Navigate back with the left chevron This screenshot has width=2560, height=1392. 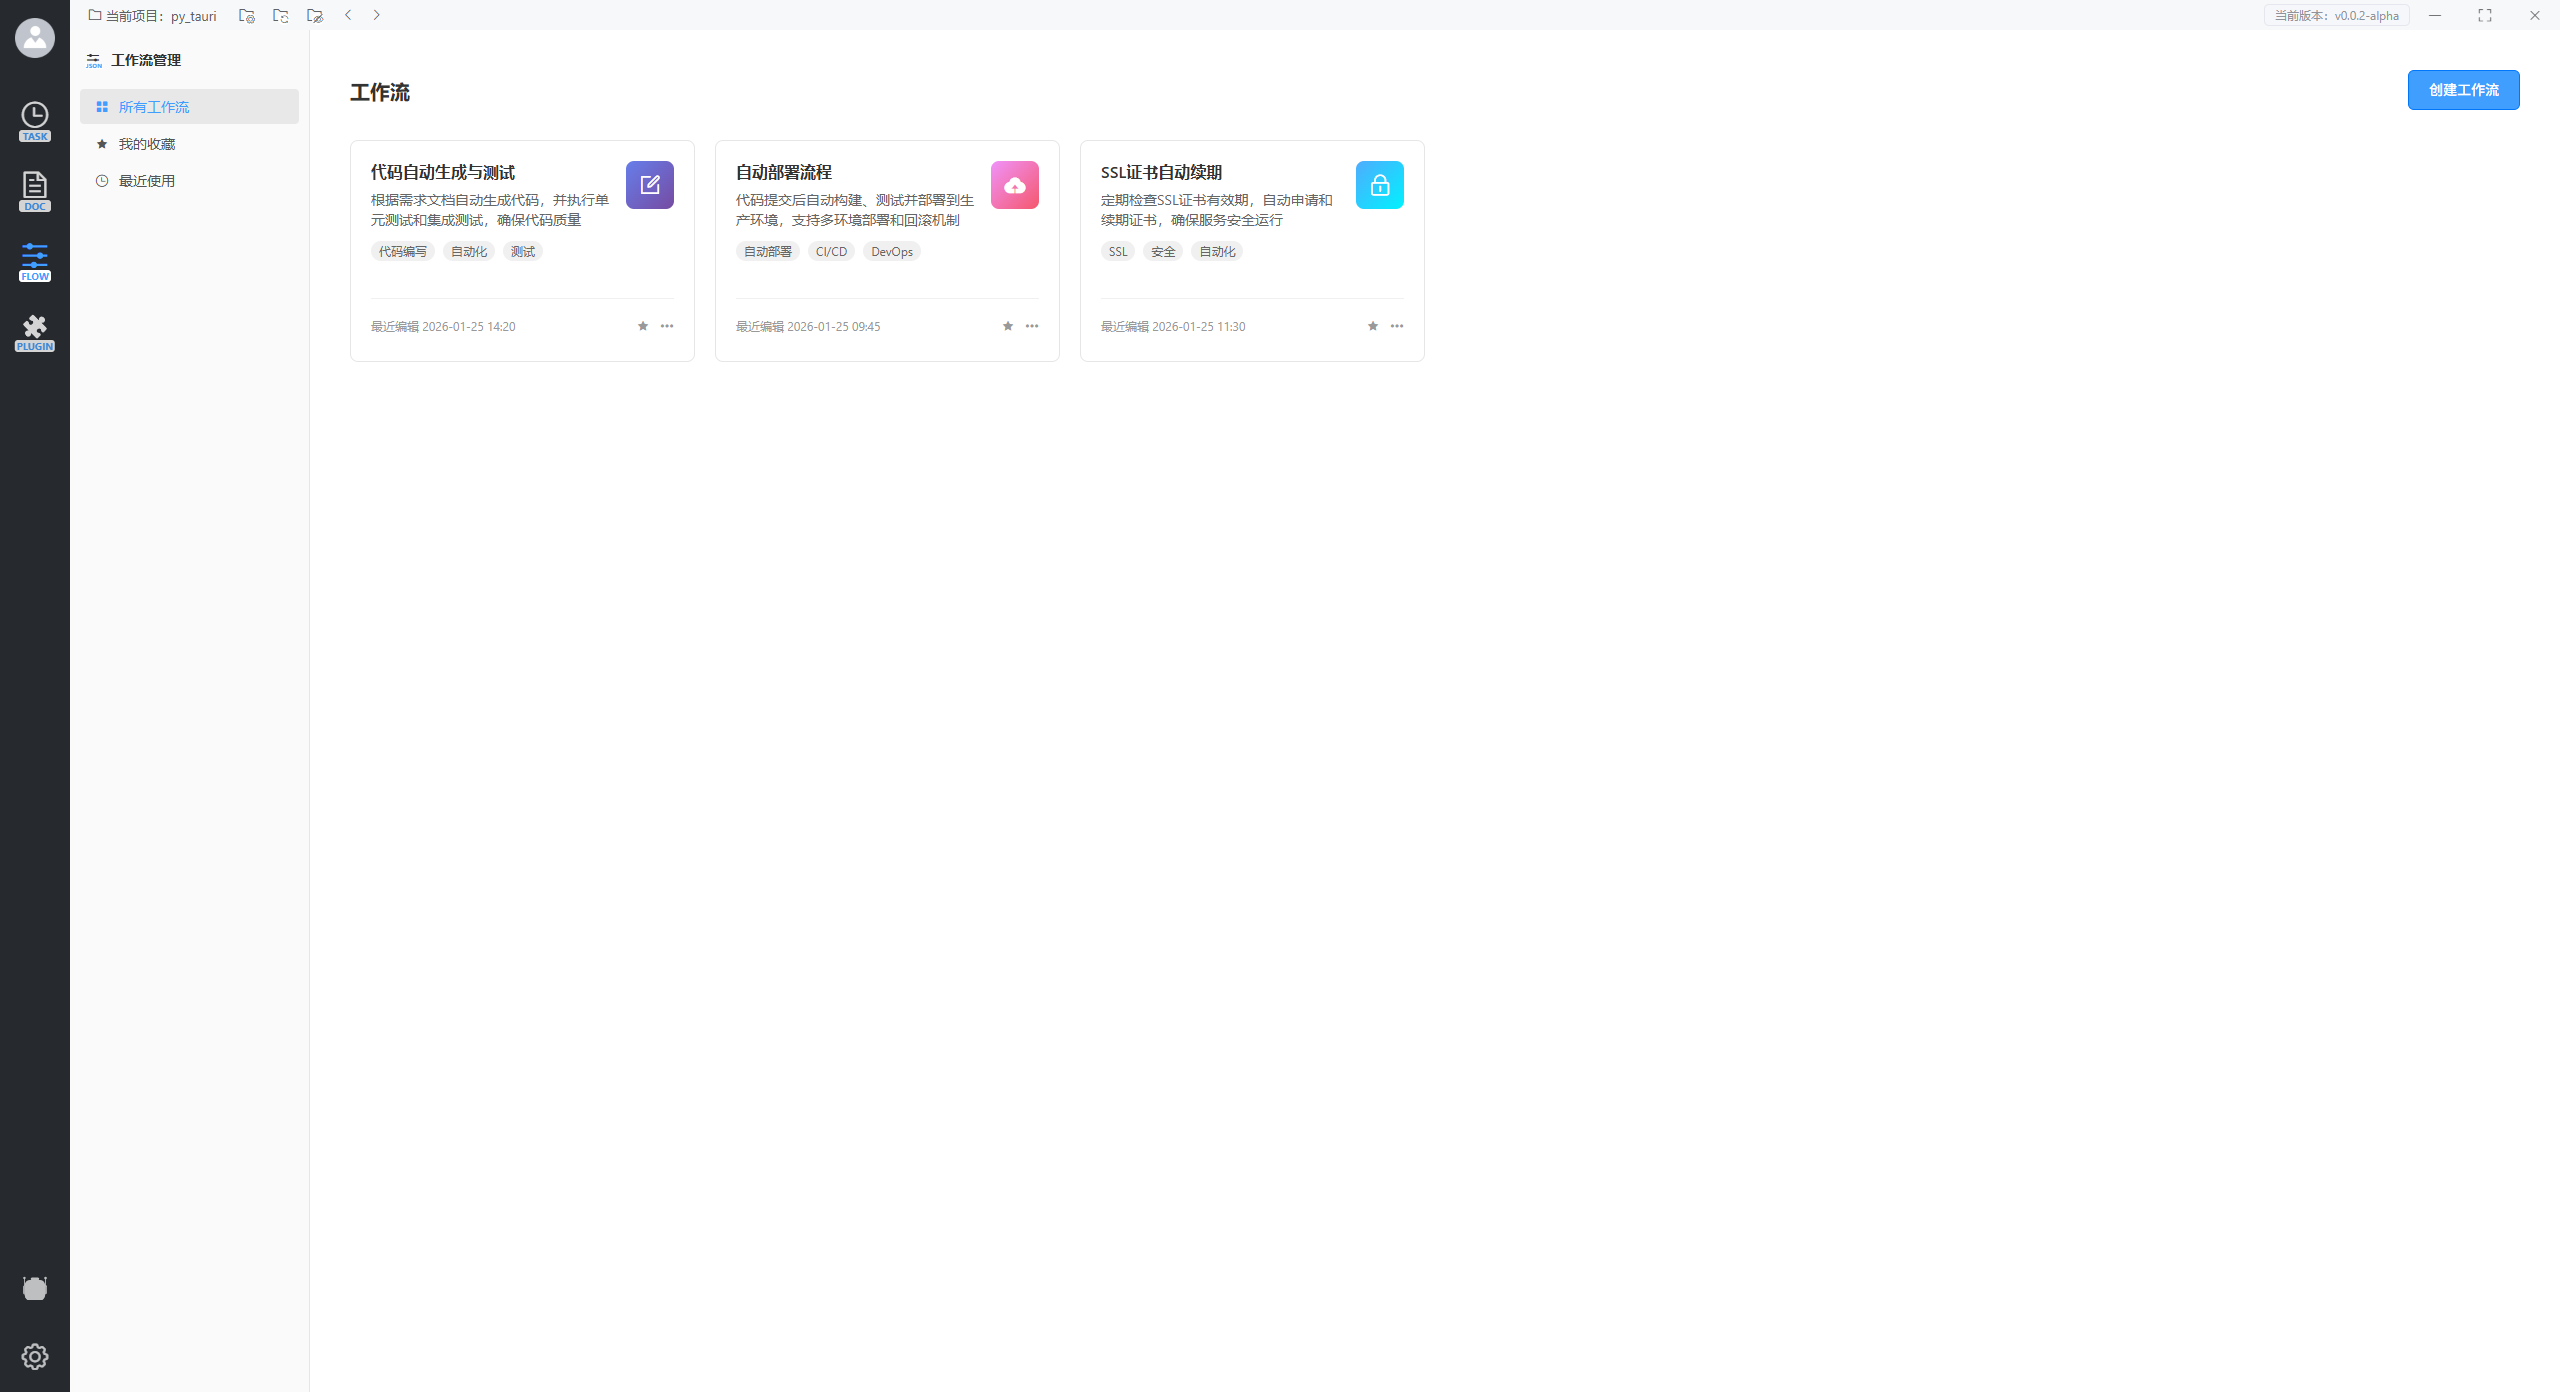tap(348, 15)
